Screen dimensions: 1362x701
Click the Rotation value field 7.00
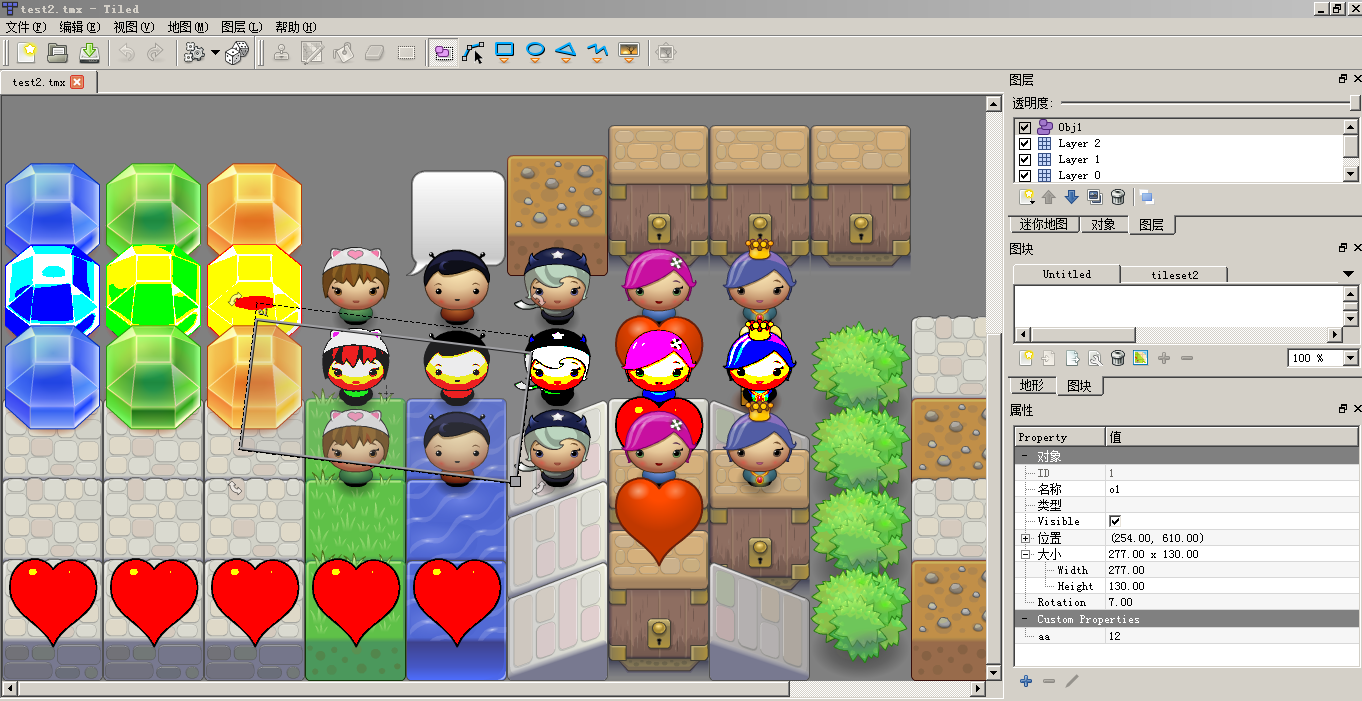coord(1121,602)
